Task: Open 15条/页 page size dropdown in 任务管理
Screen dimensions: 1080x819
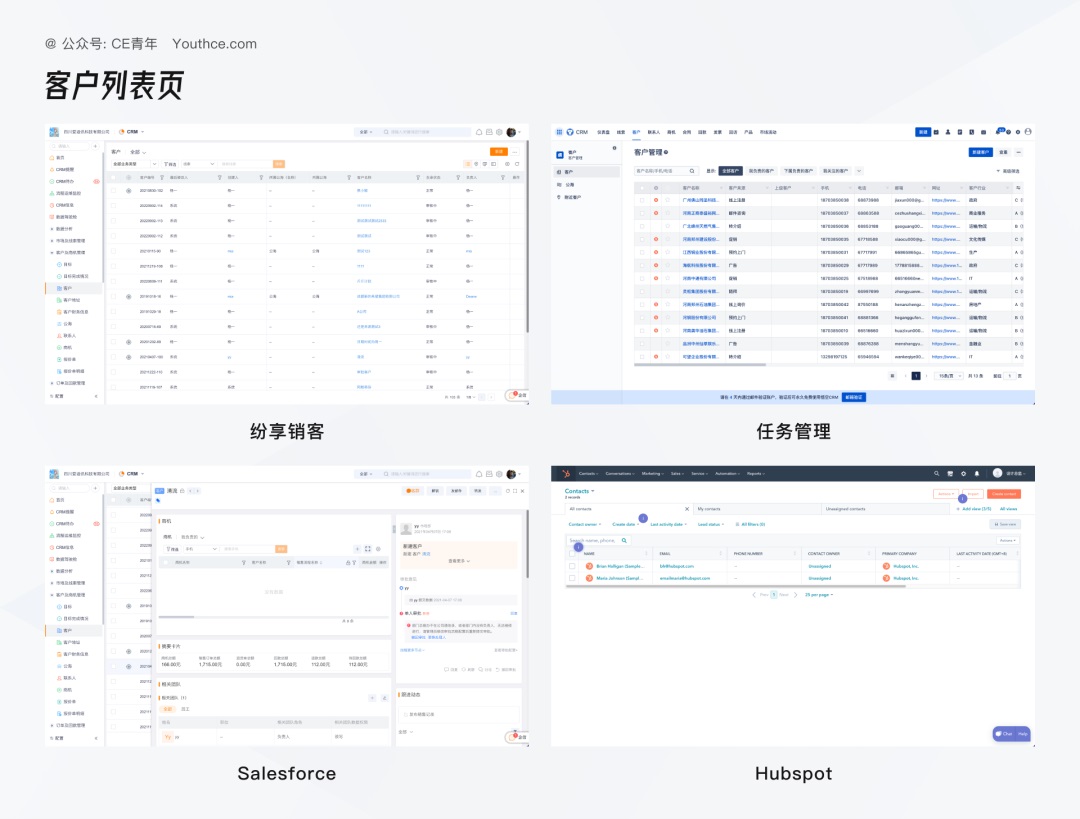Action: [x=951, y=376]
